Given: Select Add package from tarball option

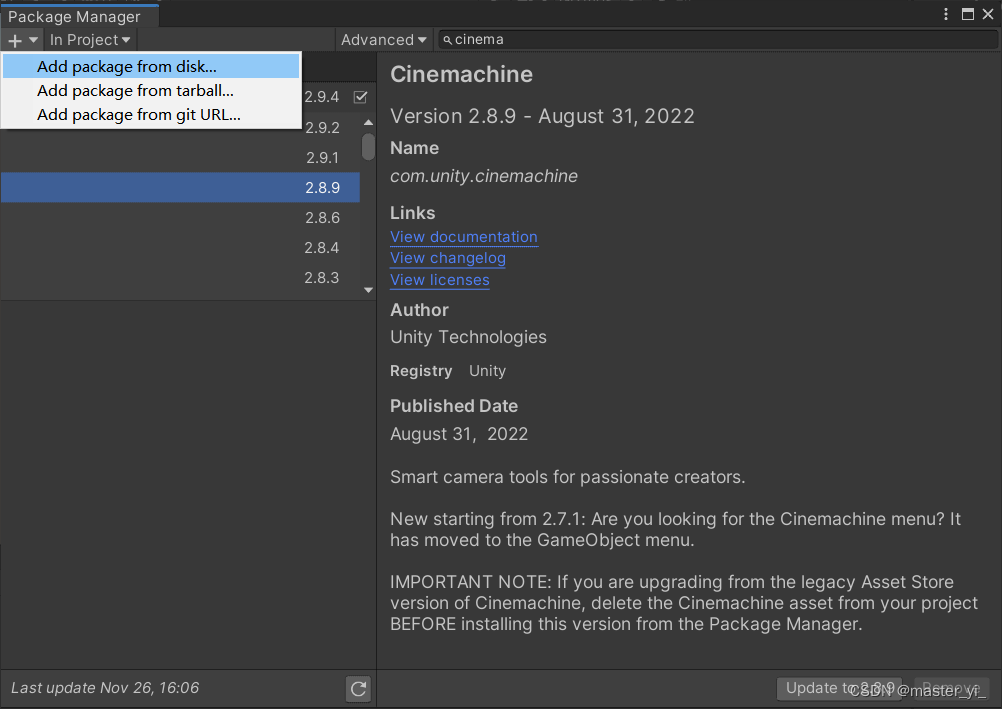Looking at the screenshot, I should (151, 91).
